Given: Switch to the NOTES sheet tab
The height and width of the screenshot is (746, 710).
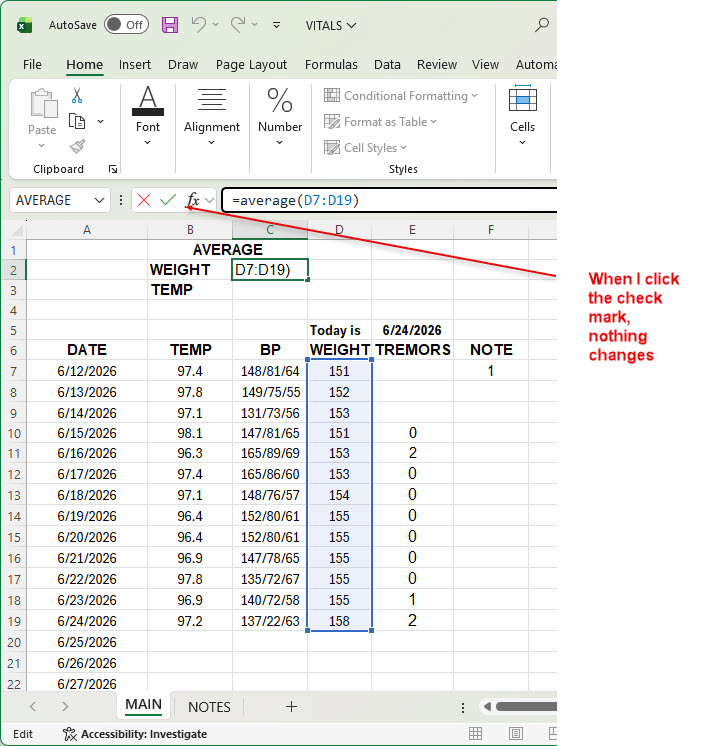Looking at the screenshot, I should [x=209, y=707].
